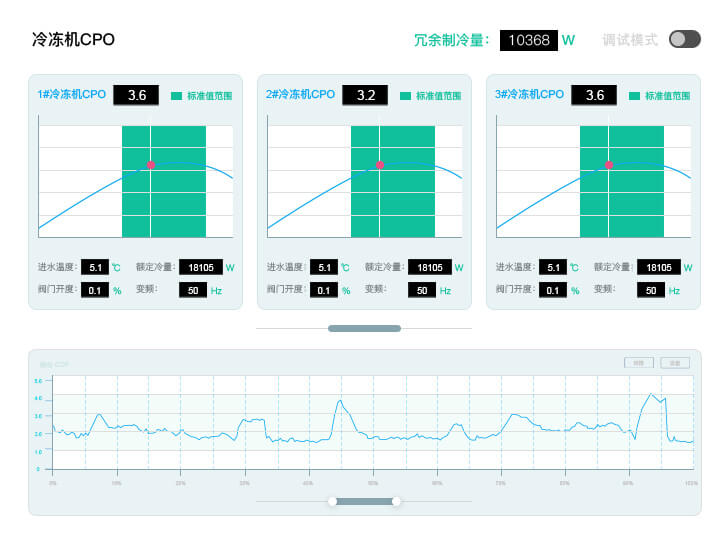Click the 1#冷冻机CPO value box
Screen dimensions: 728x546
click(x=136, y=95)
